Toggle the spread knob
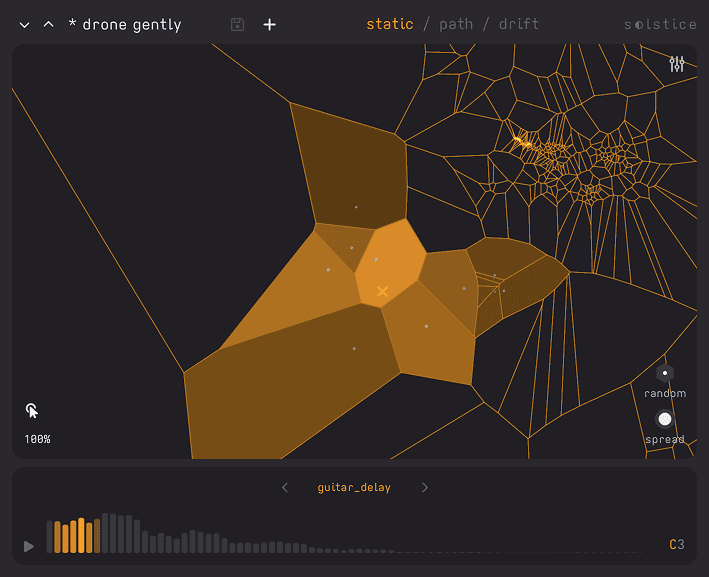This screenshot has width=709, height=577. (x=664, y=419)
